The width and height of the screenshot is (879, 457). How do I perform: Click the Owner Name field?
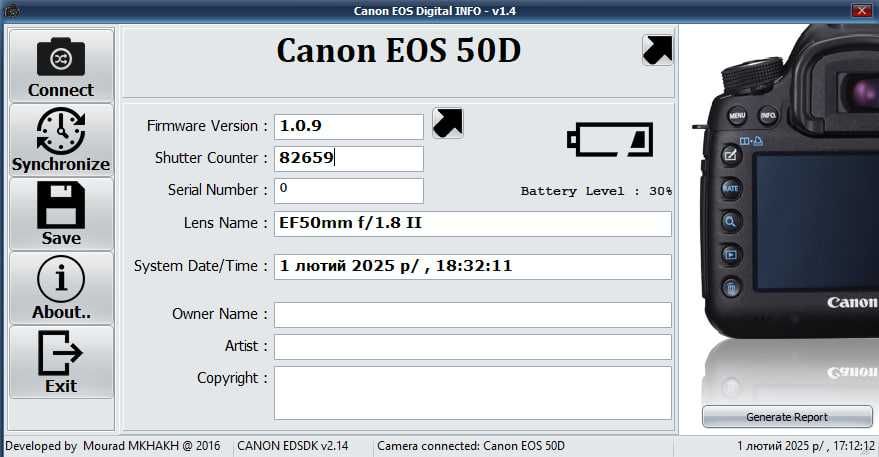pos(473,315)
